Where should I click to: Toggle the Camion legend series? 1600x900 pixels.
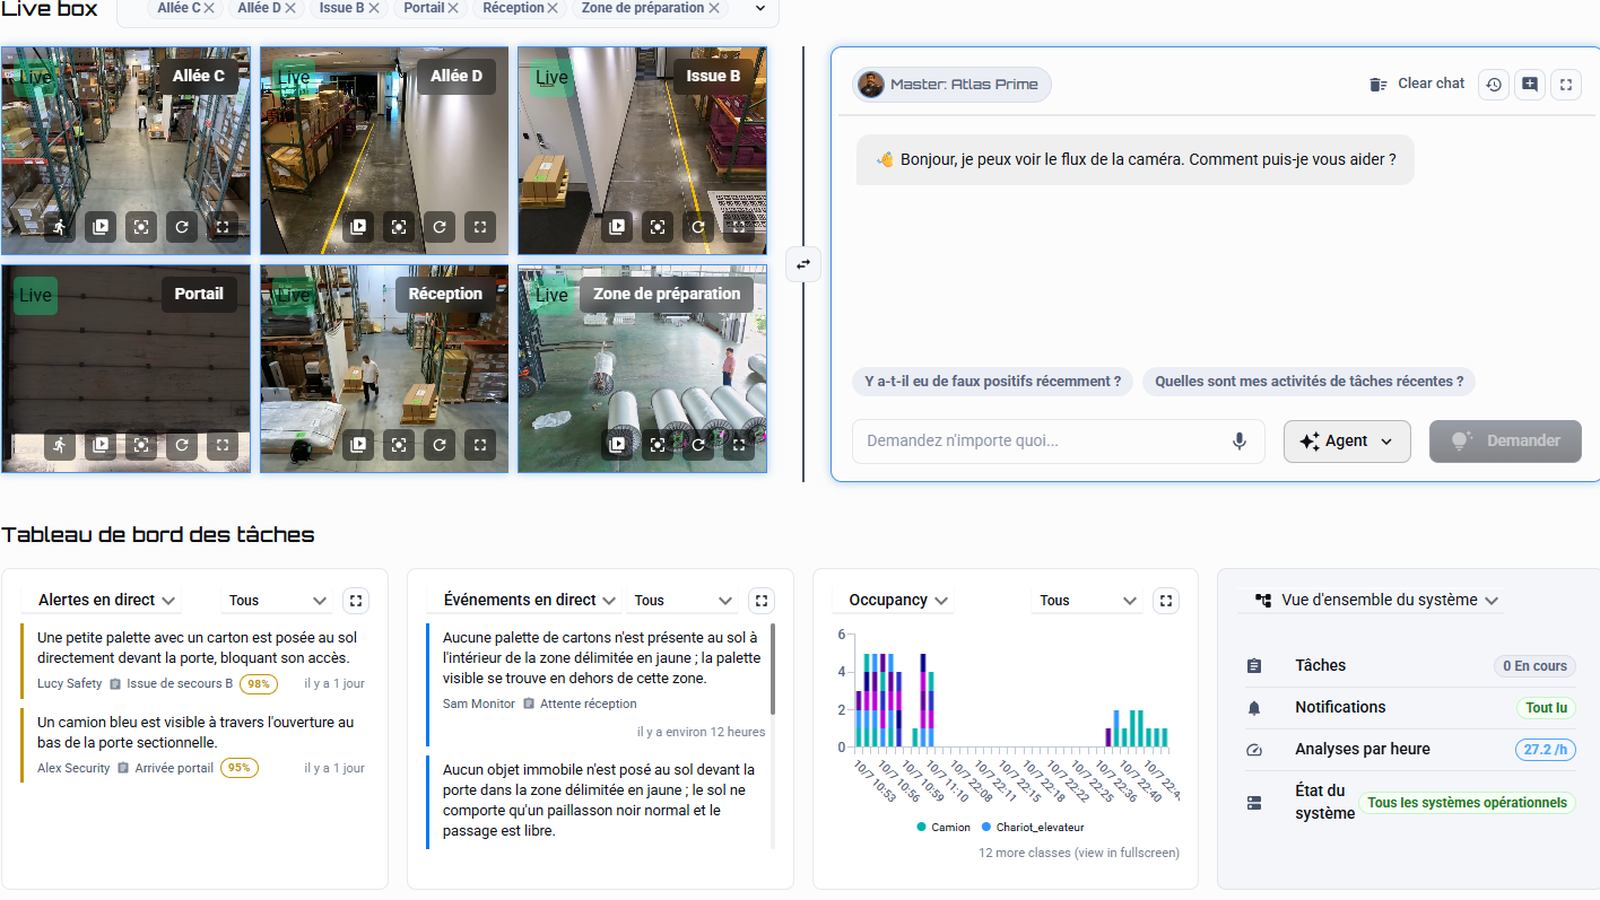click(943, 827)
